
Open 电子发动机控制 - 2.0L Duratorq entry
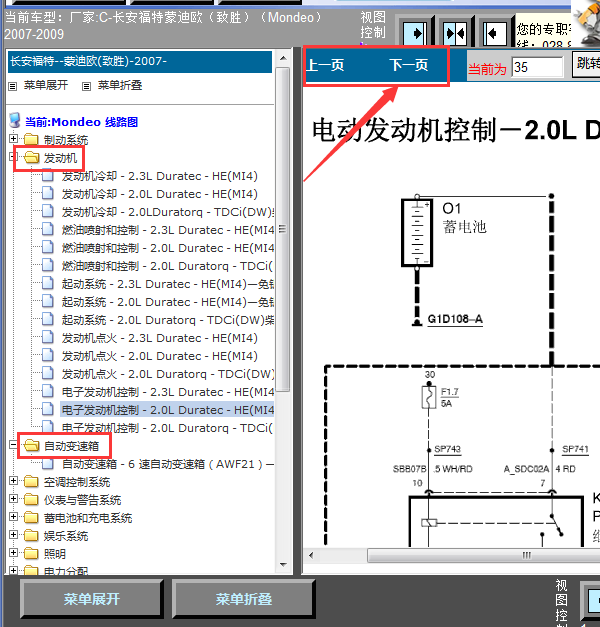point(168,428)
